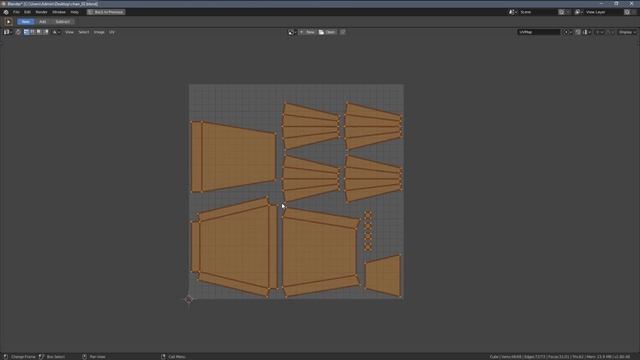Toggle UV sync selection icon
The image size is (640, 360).
point(18,32)
